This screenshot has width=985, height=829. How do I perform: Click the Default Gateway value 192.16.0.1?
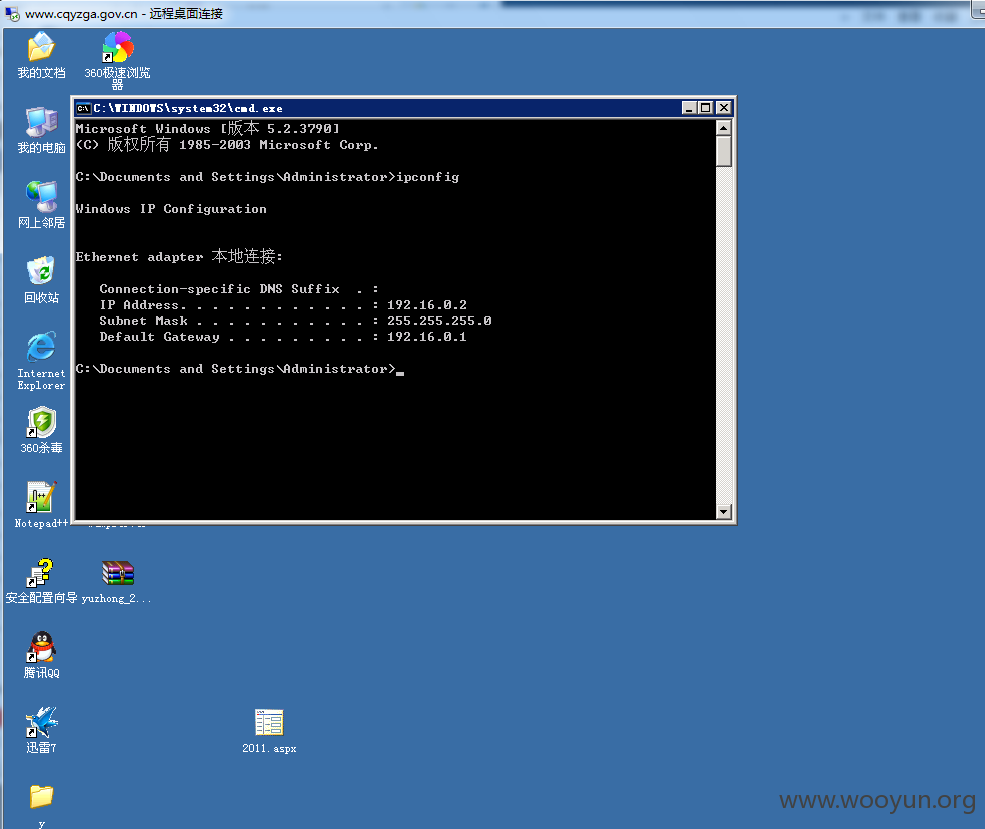point(427,337)
